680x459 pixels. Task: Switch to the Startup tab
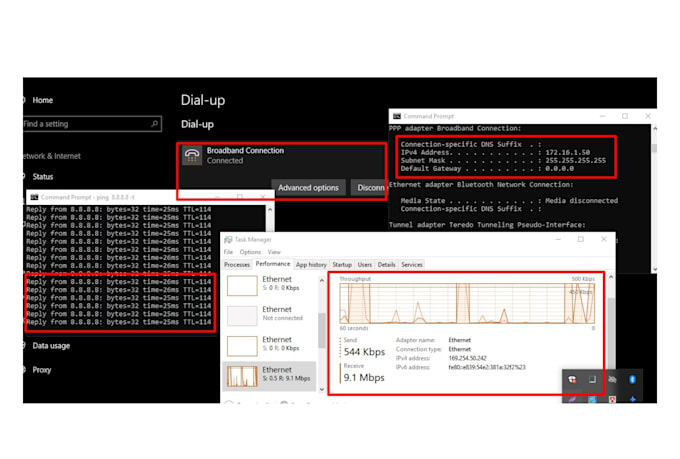pos(342,265)
